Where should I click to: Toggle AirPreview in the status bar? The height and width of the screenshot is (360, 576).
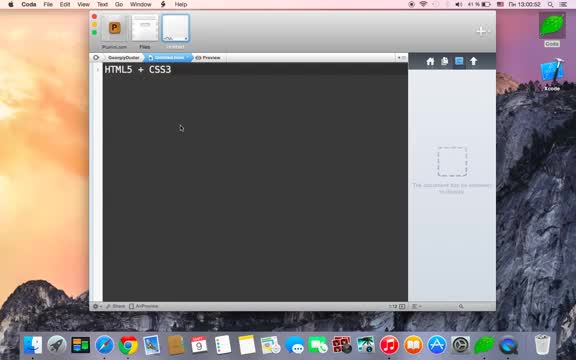click(x=144, y=306)
